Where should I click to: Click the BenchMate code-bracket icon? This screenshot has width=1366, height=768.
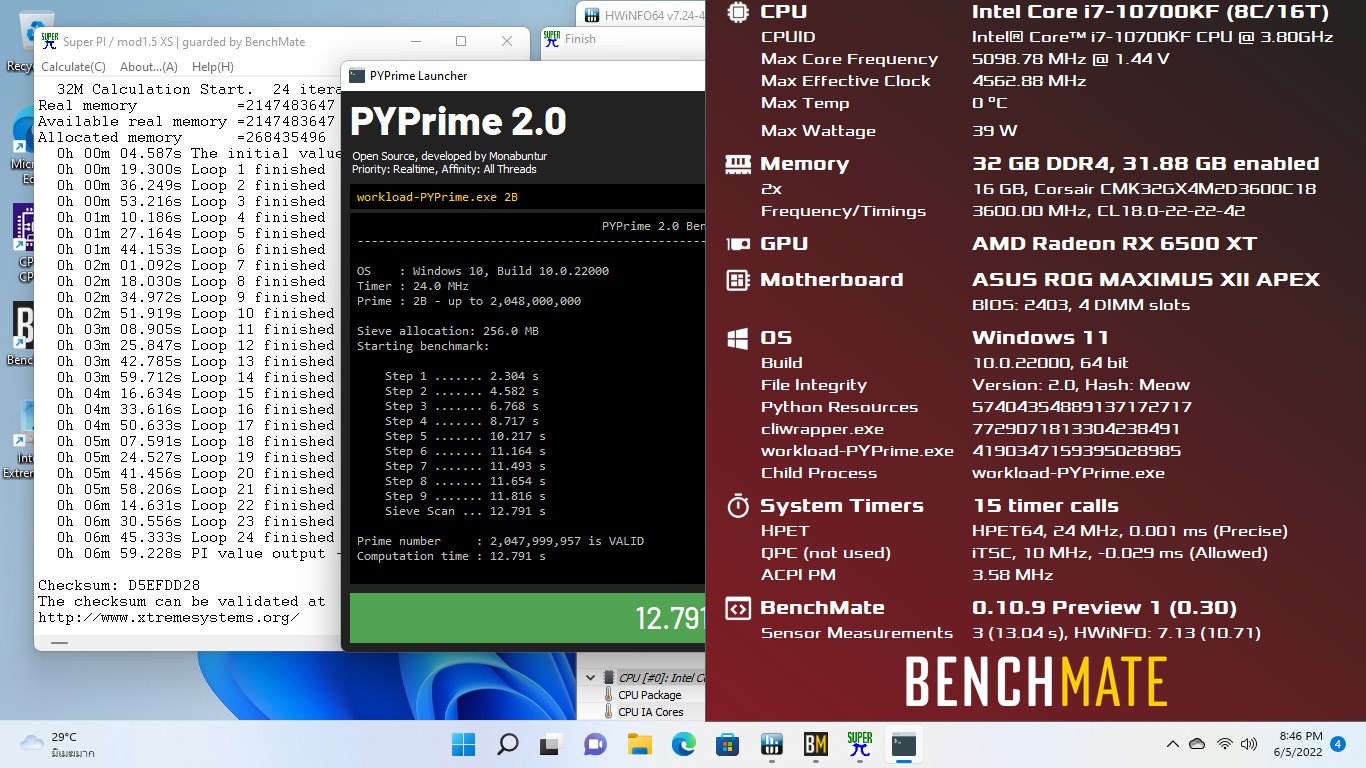pyautogui.click(x=738, y=607)
